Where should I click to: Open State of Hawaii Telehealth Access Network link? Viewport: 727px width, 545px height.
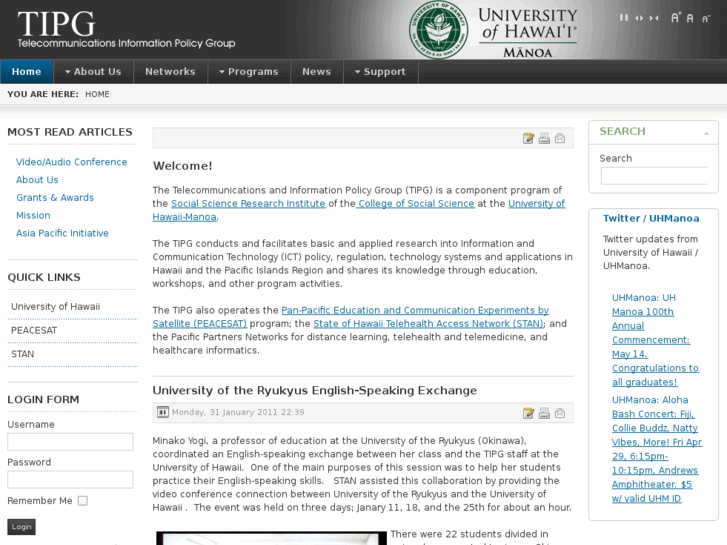[x=428, y=324]
